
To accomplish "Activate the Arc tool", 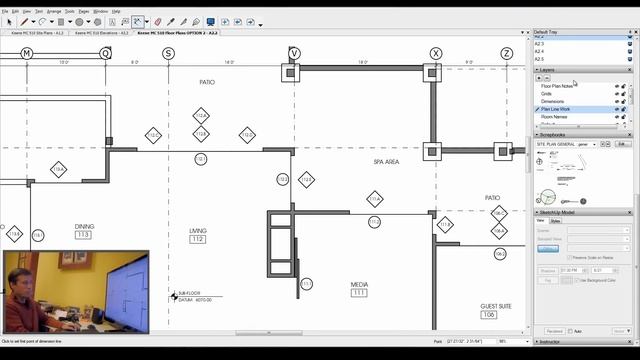I will 42,22.
